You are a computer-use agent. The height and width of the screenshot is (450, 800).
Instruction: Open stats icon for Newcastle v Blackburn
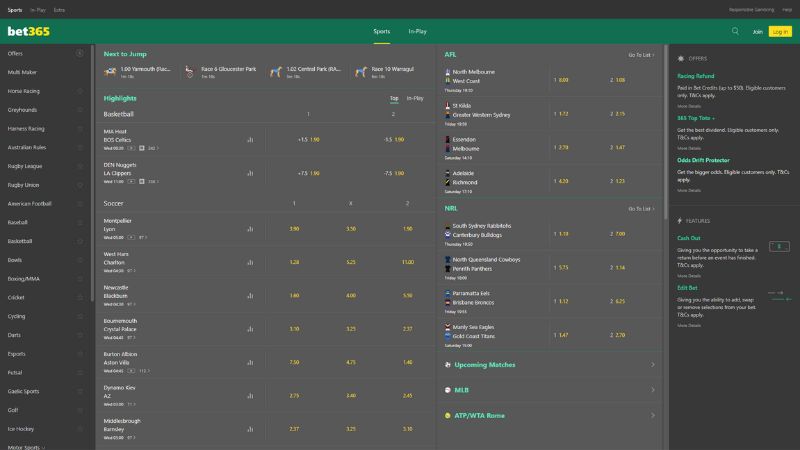(250, 295)
